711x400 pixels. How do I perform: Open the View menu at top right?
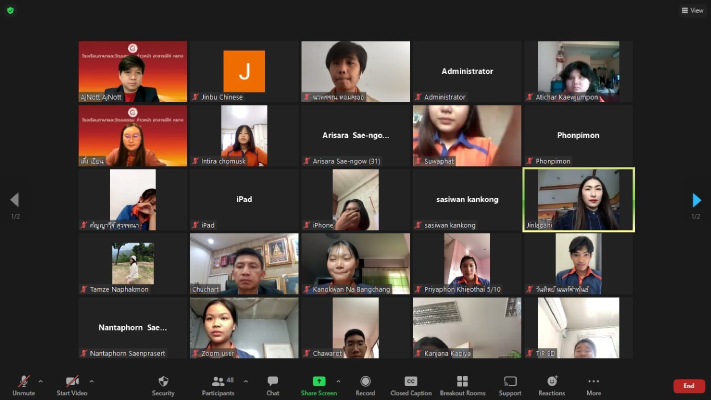[x=692, y=10]
